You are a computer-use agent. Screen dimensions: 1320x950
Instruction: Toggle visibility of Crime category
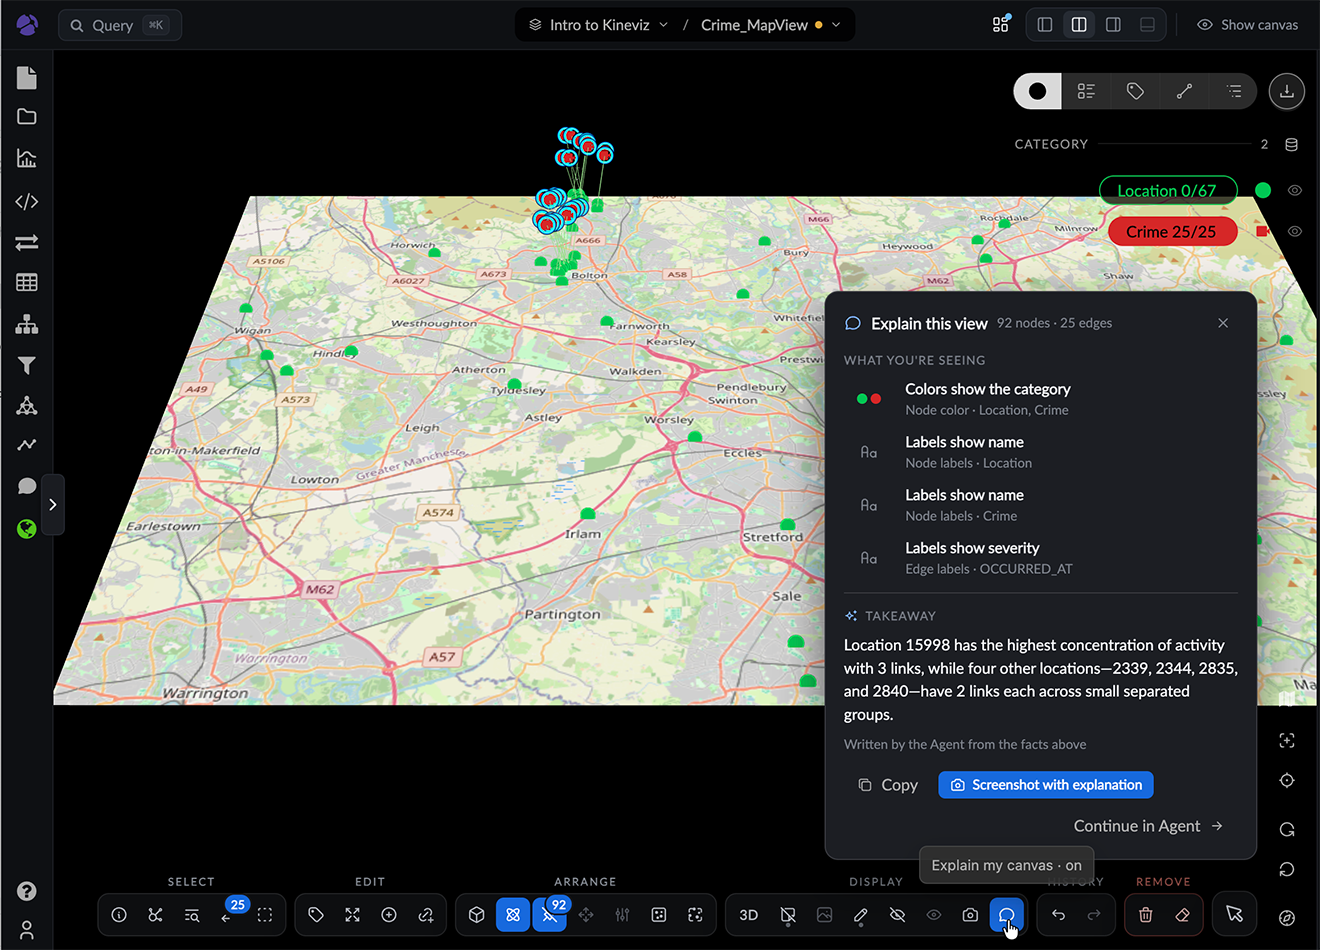point(1295,231)
